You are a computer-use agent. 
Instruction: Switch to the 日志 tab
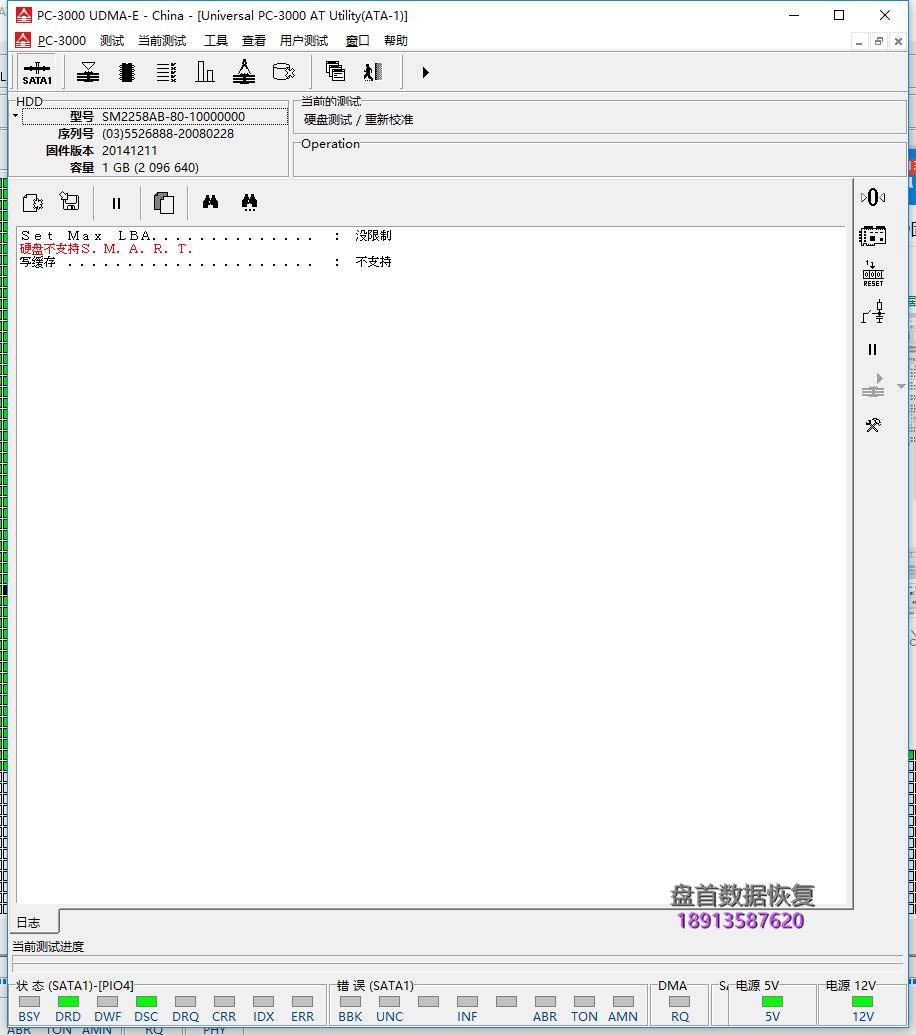coord(29,922)
